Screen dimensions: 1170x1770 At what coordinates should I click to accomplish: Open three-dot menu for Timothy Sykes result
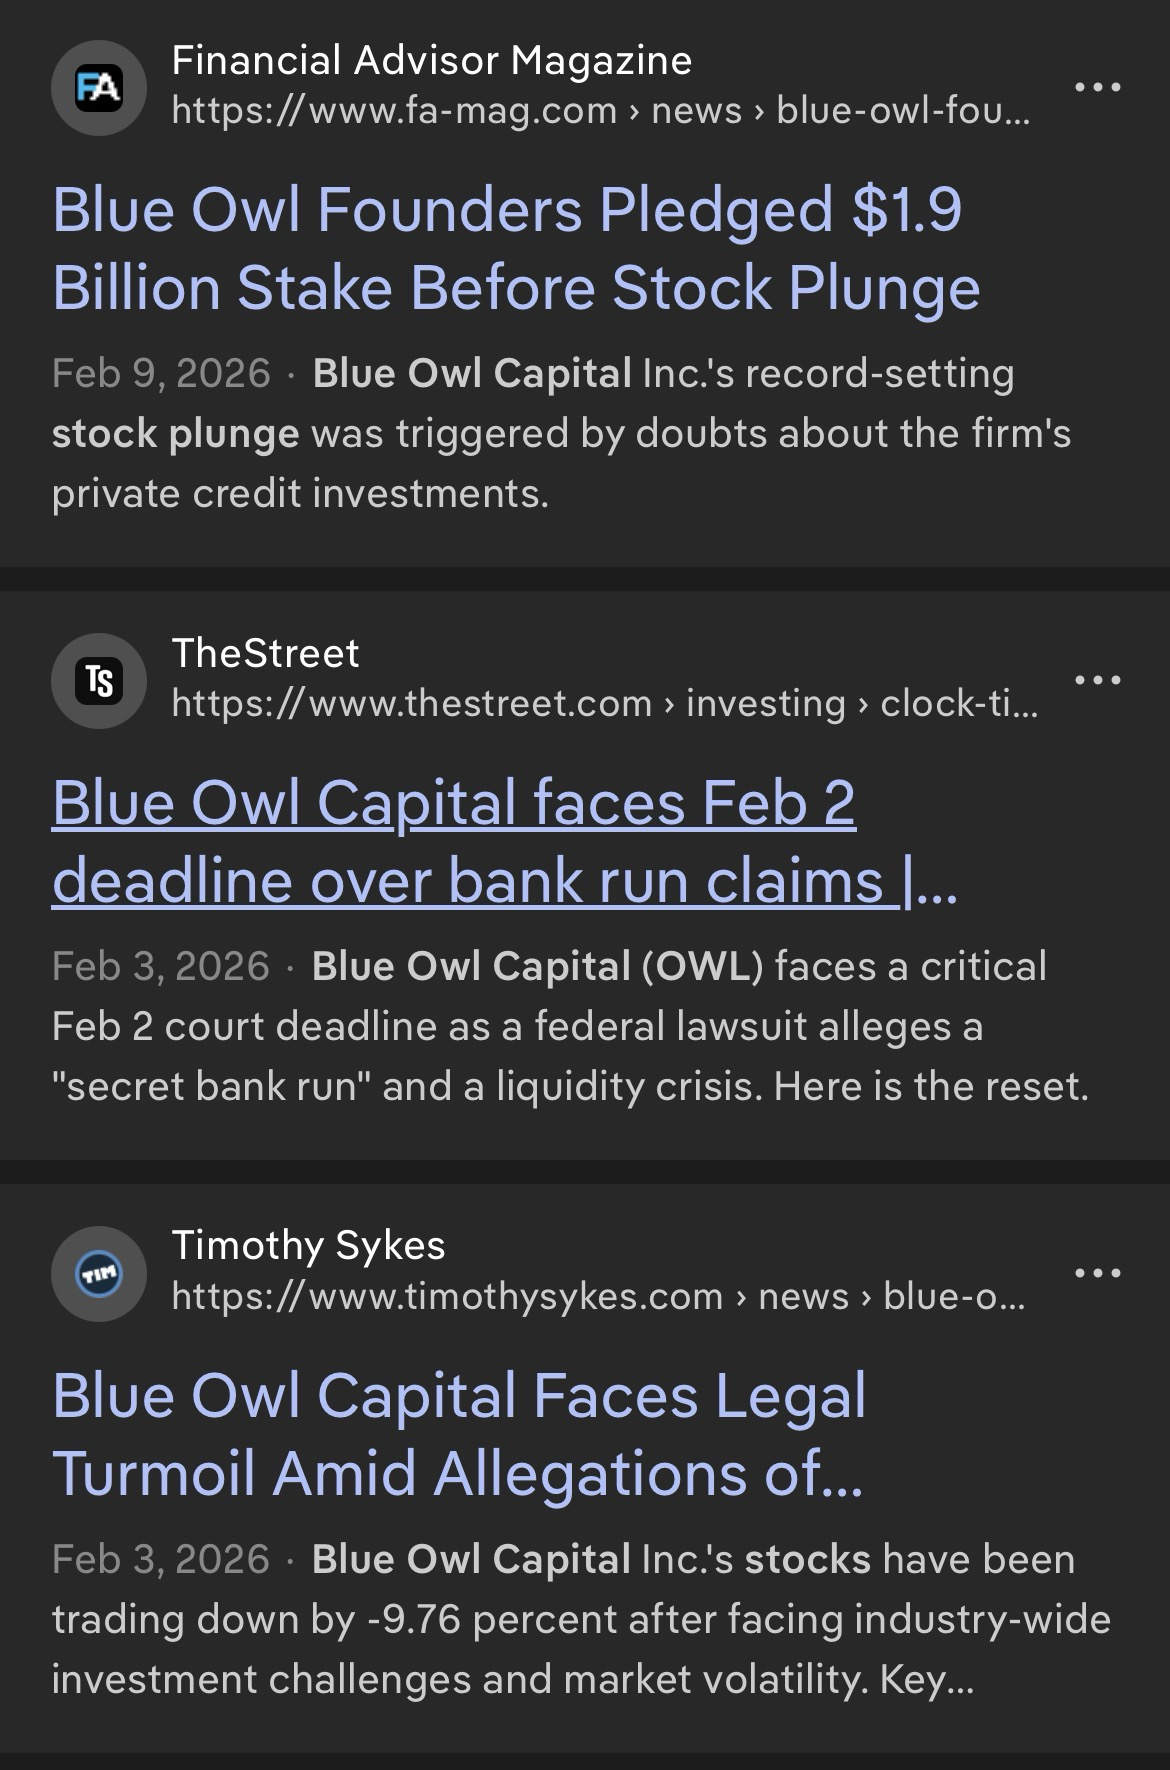point(1098,1274)
